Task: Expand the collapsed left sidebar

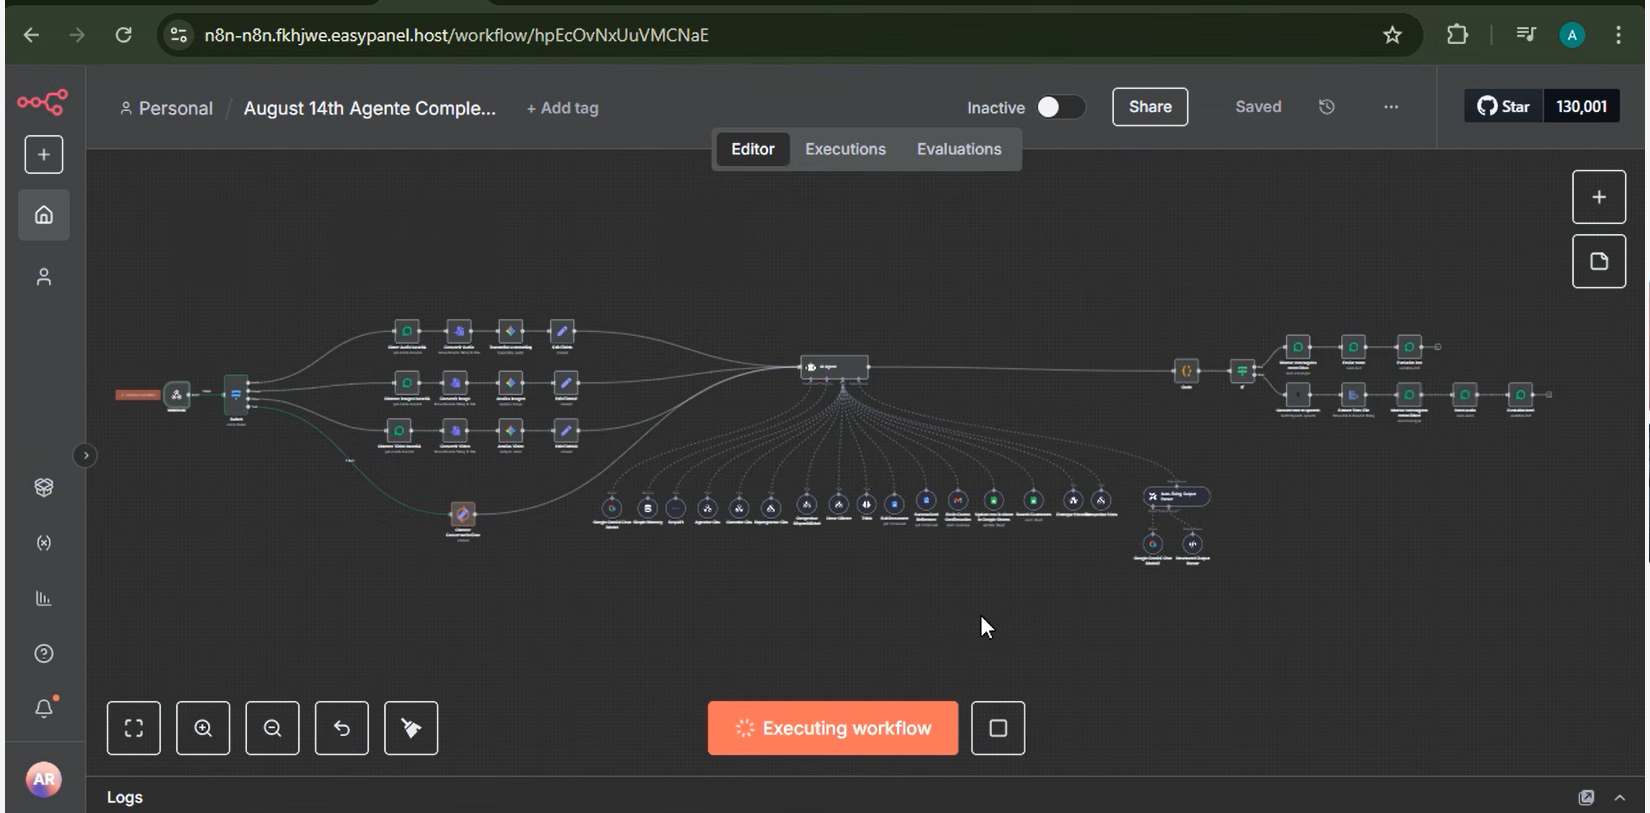Action: [x=86, y=455]
